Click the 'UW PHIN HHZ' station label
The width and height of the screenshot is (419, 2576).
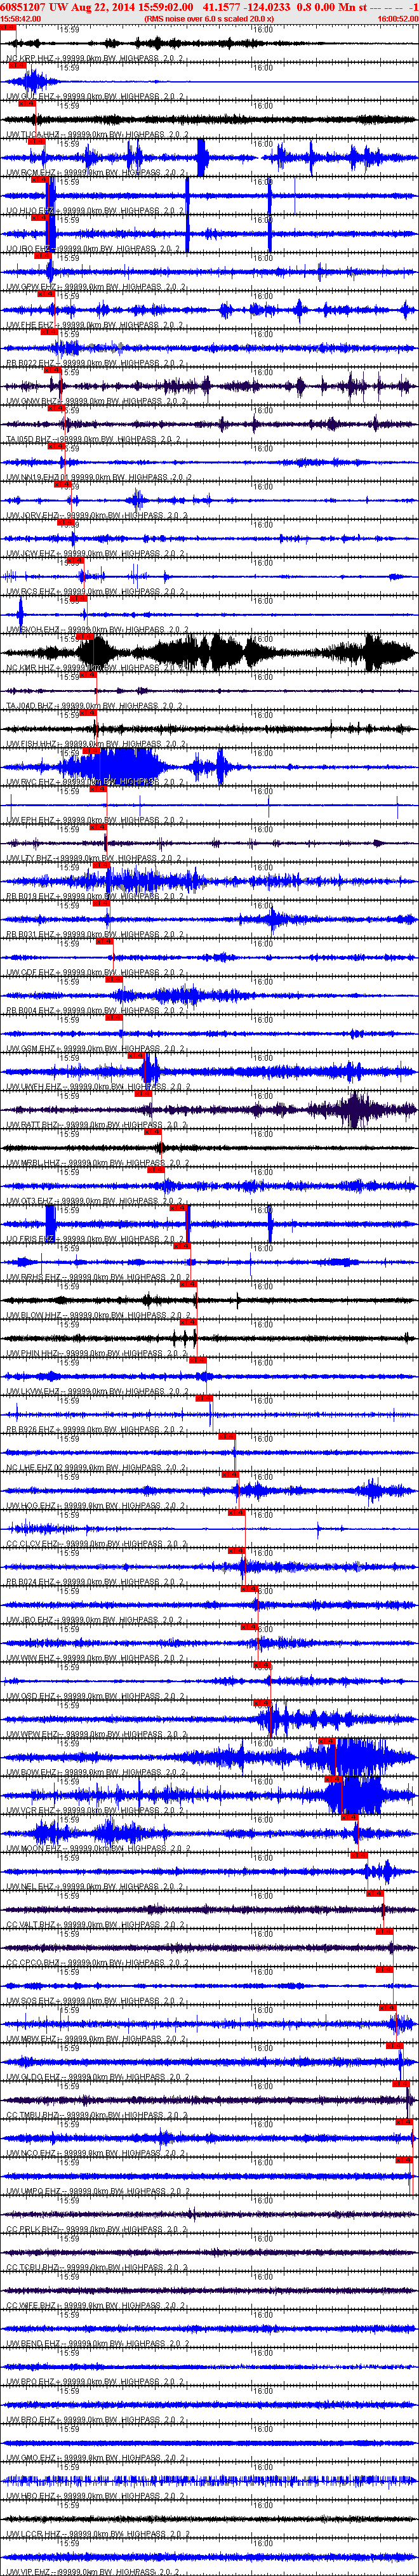(33, 1352)
